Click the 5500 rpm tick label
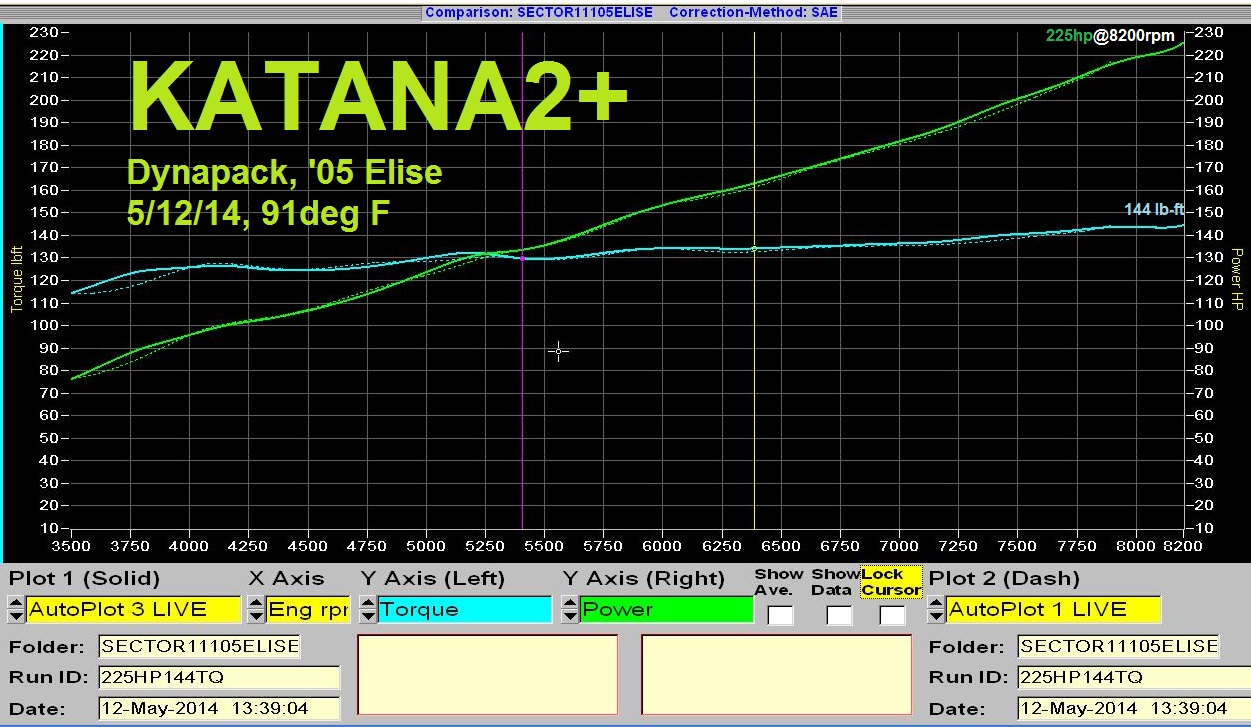This screenshot has height=727, width=1251. [544, 546]
